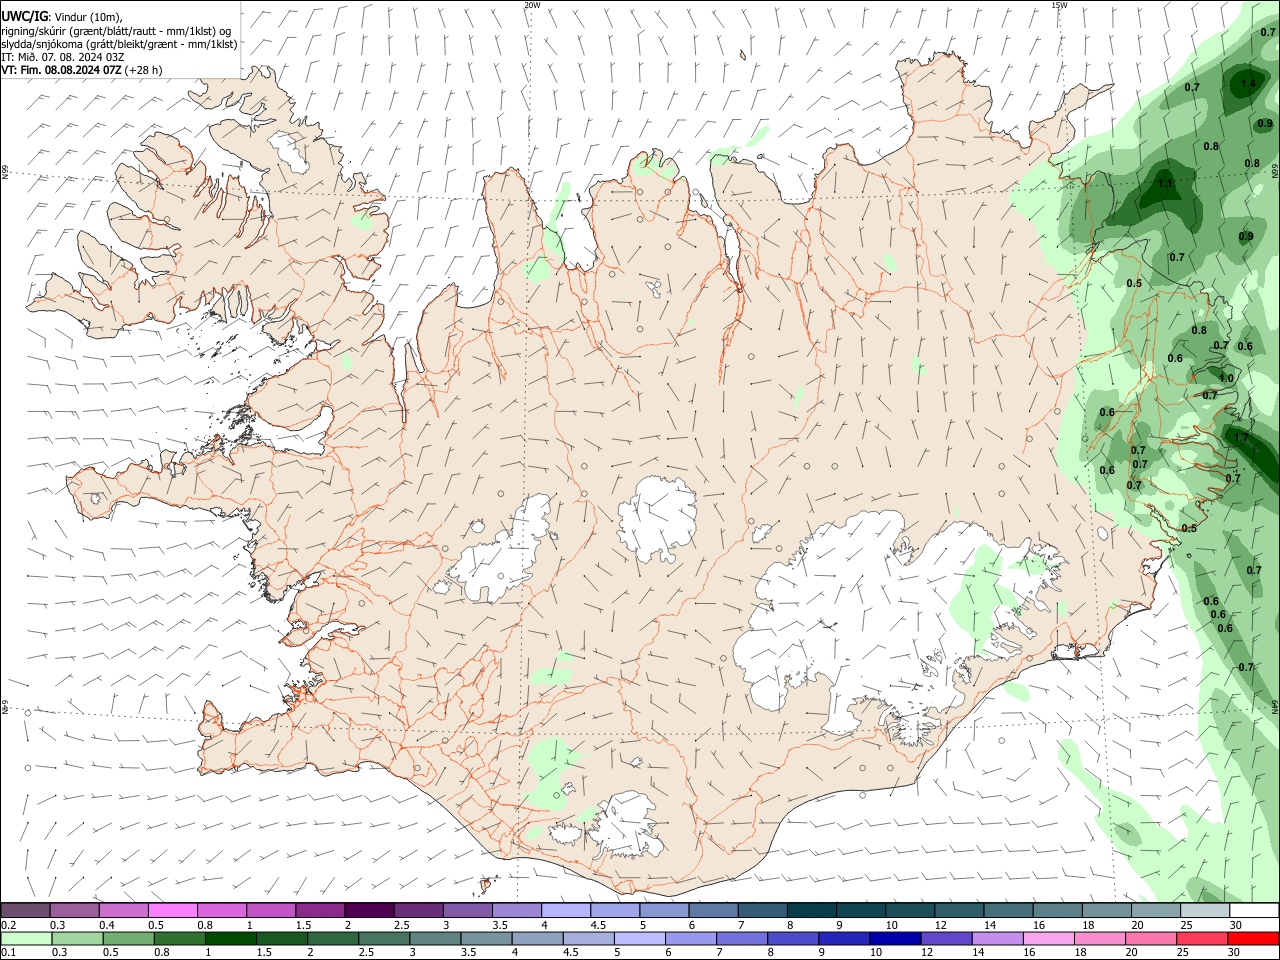The width and height of the screenshot is (1280, 960).
Task: Click the palest green 0.1 swatch in lower legend row
Action: tap(26, 938)
